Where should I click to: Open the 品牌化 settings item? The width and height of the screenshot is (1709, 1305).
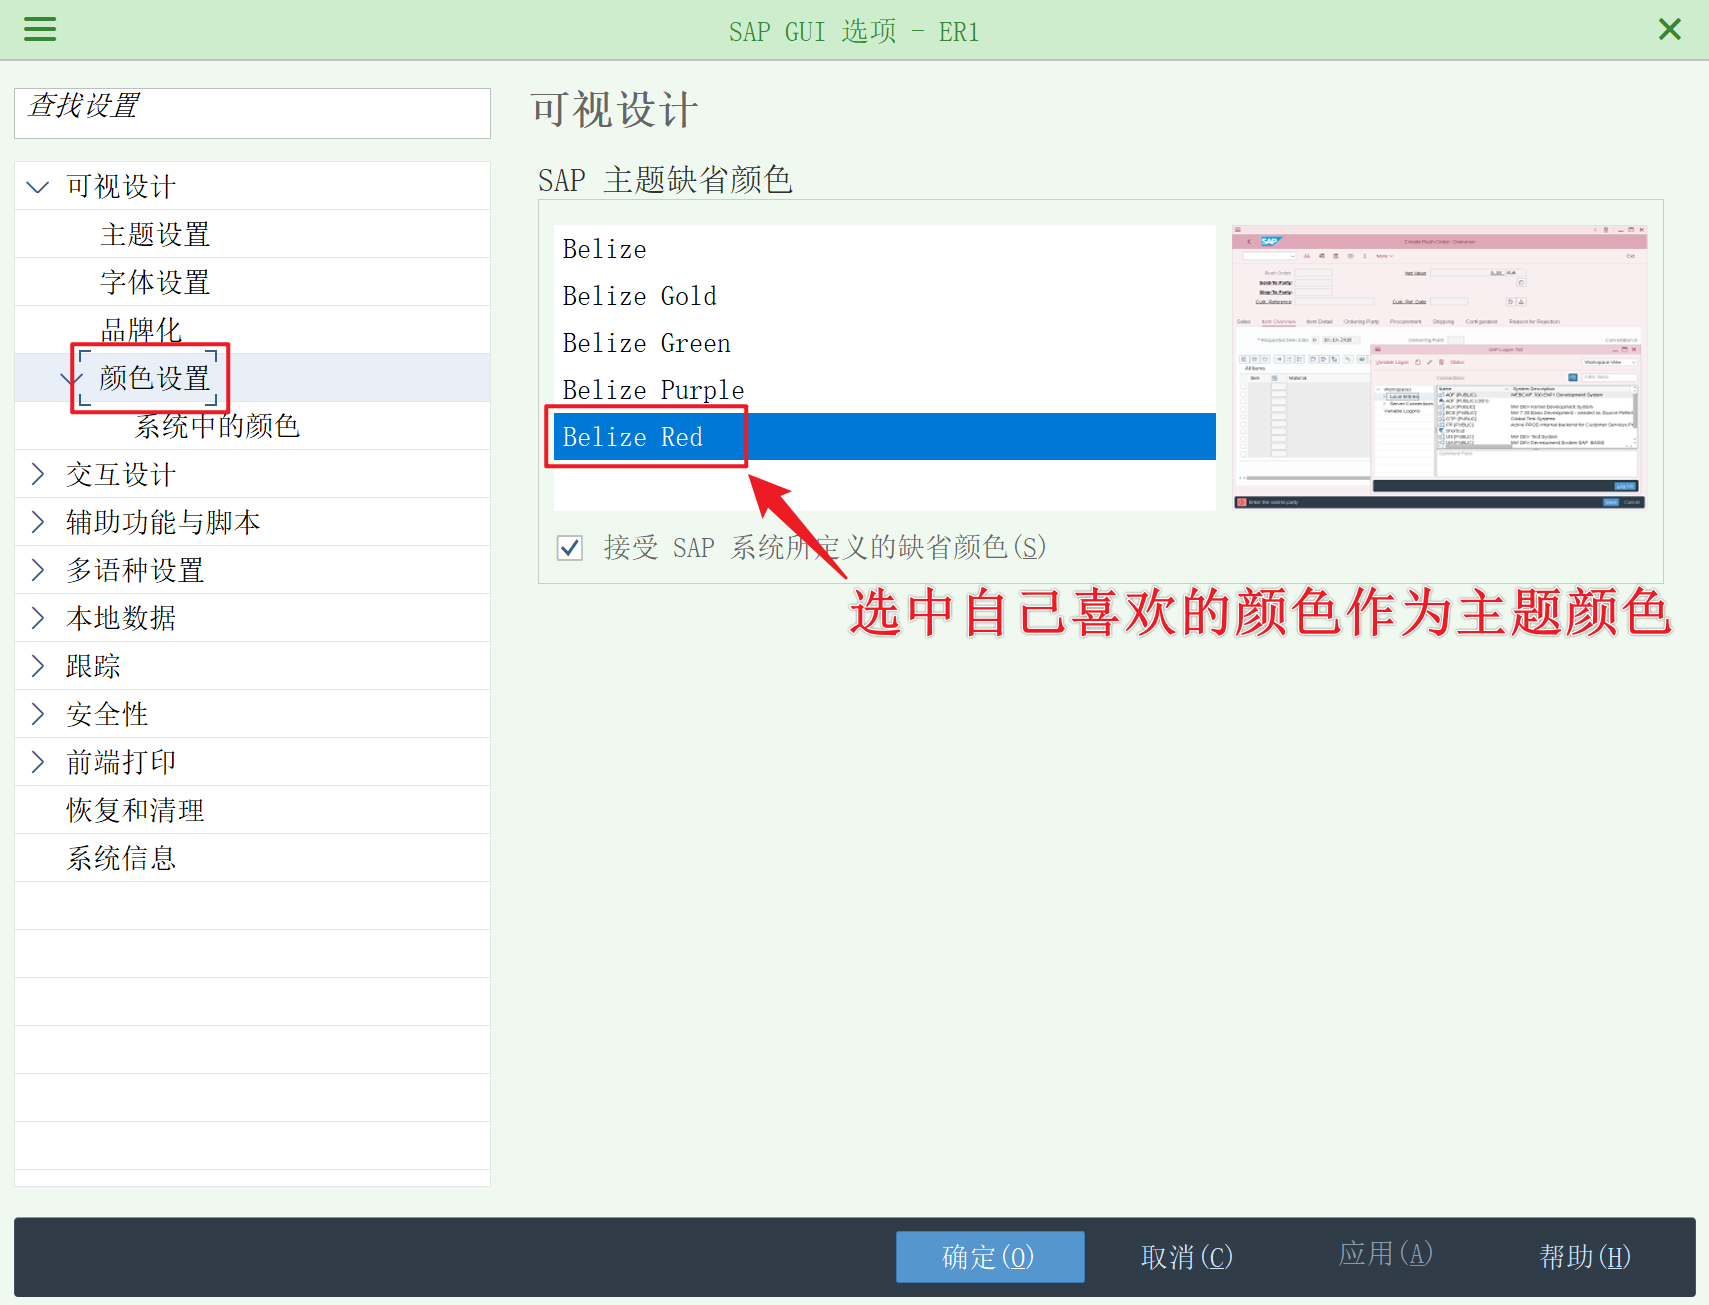click(x=141, y=330)
